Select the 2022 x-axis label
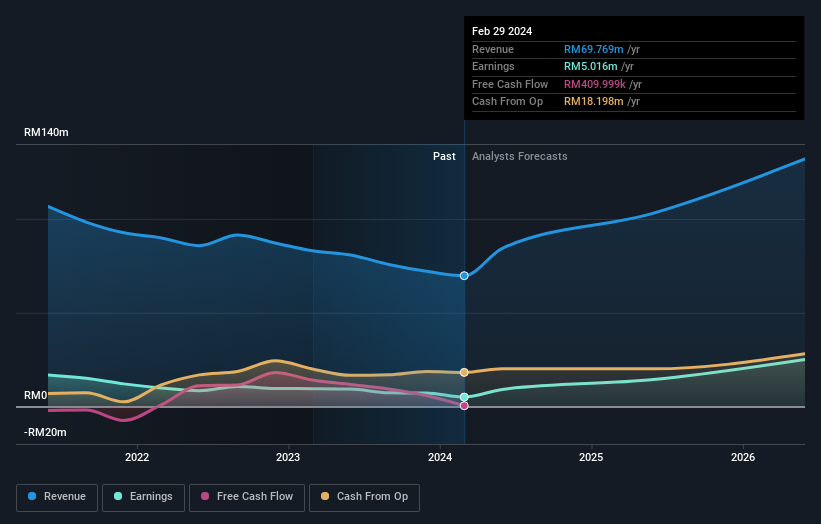 pyautogui.click(x=137, y=458)
